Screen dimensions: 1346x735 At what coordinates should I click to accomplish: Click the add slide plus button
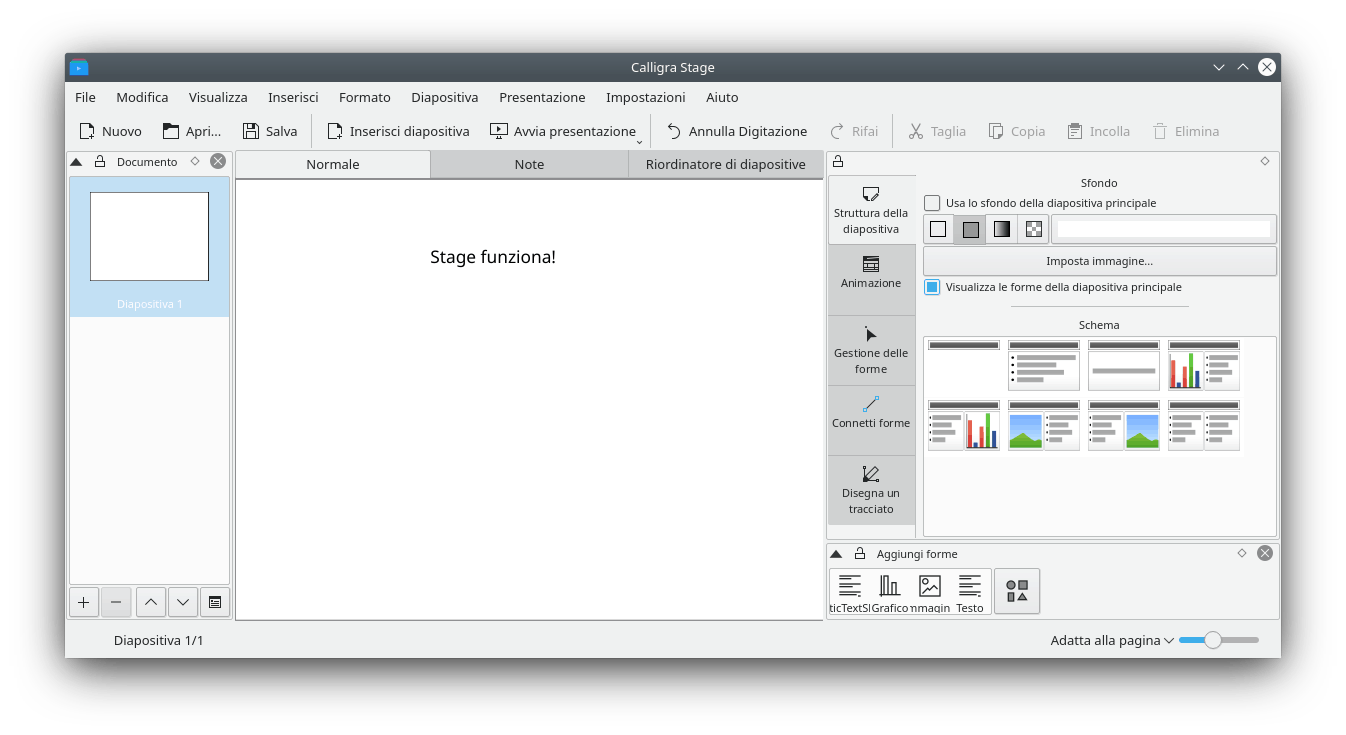click(x=84, y=602)
